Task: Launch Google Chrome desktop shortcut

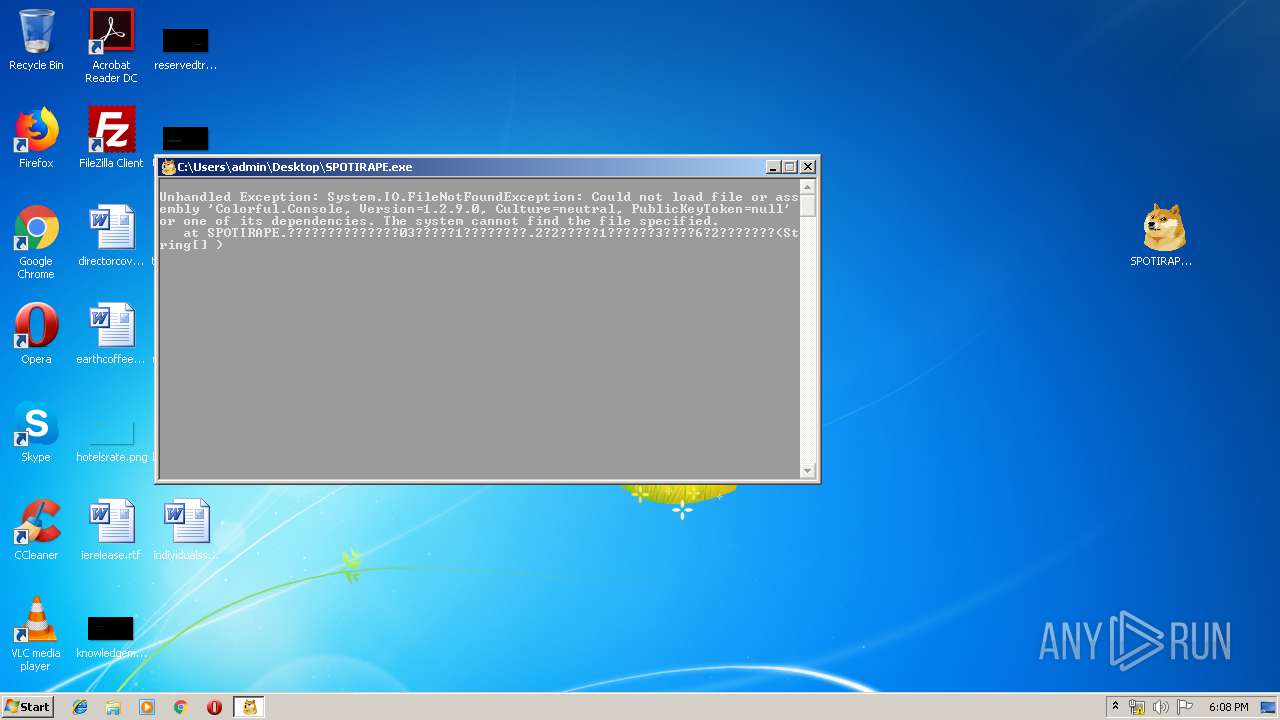Action: point(36,242)
